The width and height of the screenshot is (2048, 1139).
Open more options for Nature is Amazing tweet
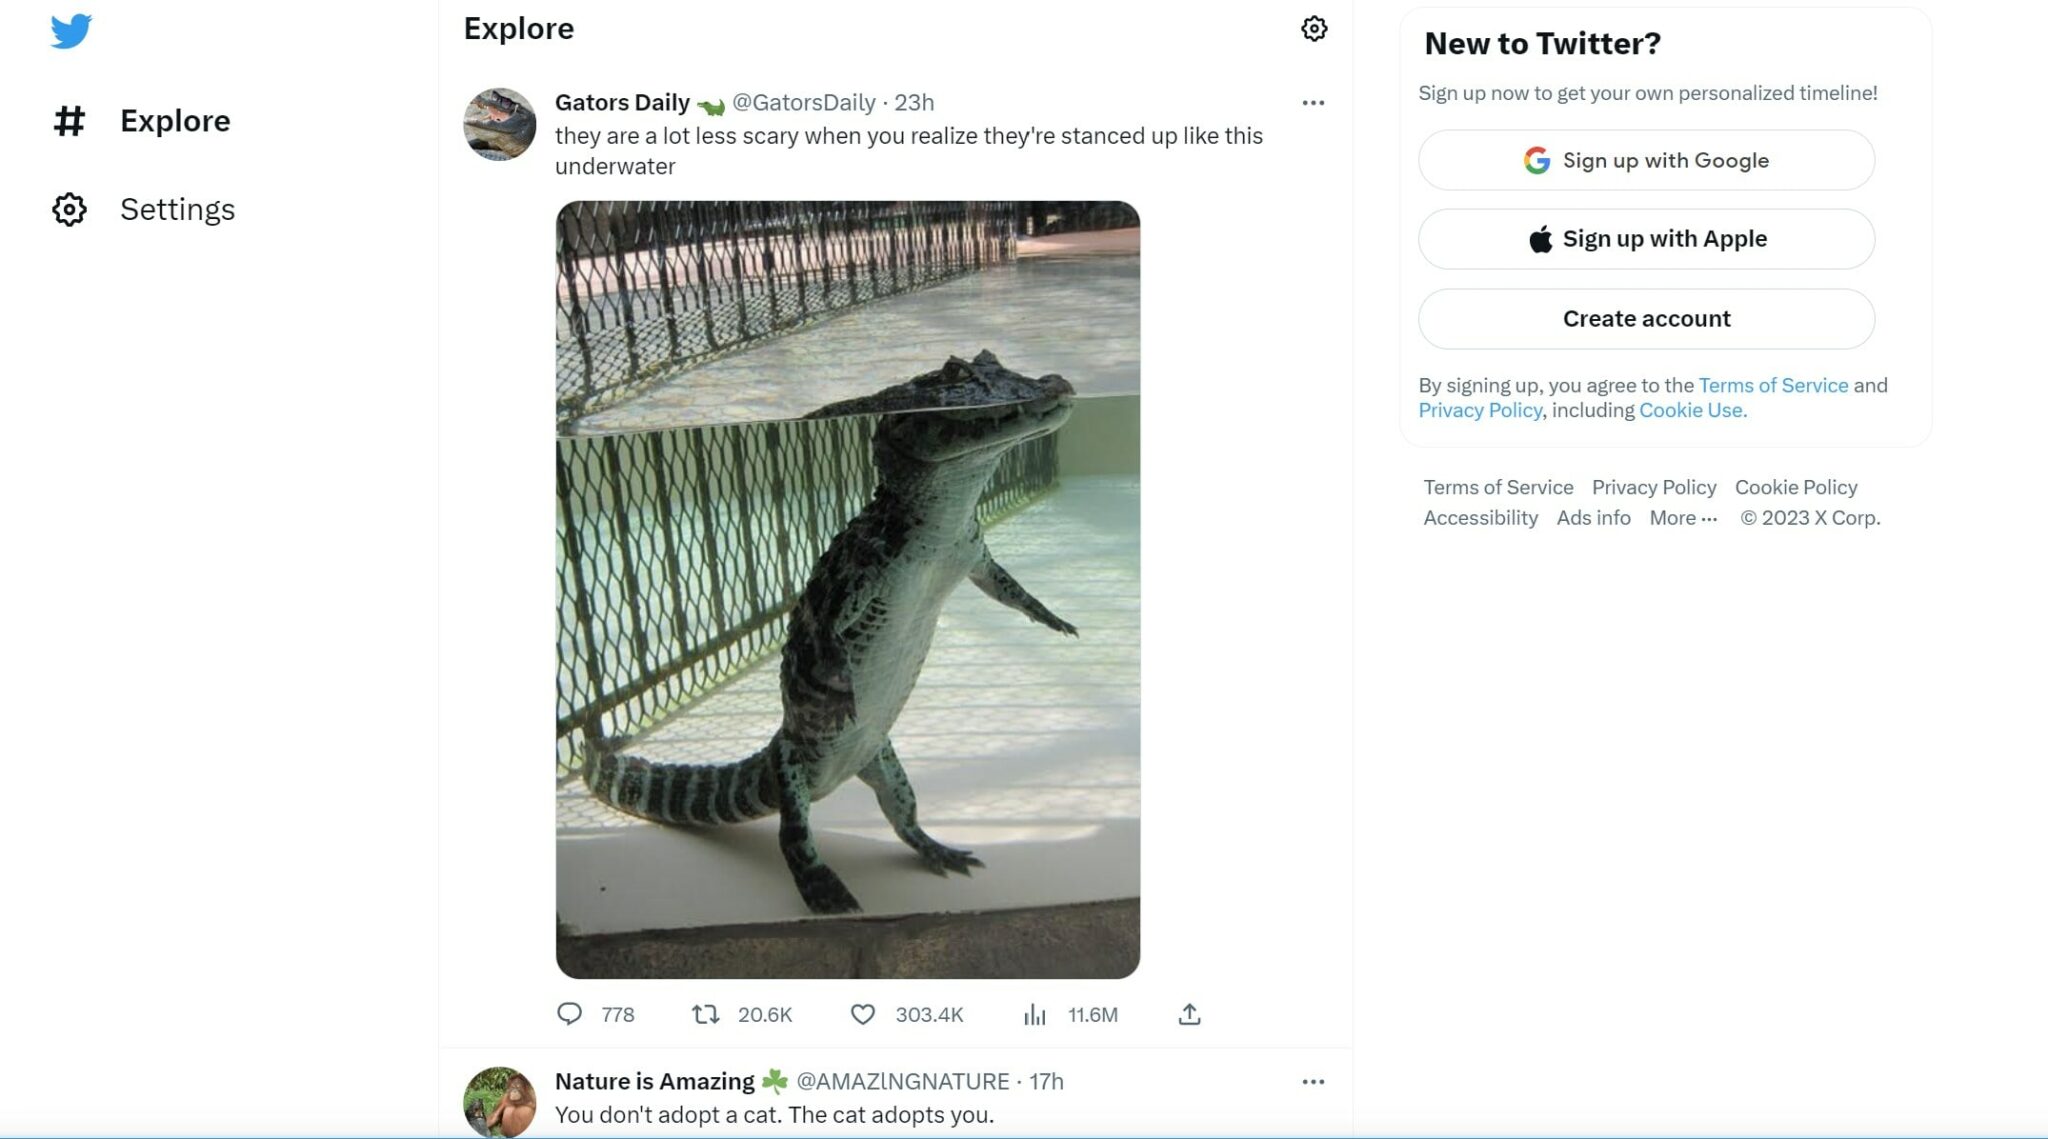[1314, 1081]
